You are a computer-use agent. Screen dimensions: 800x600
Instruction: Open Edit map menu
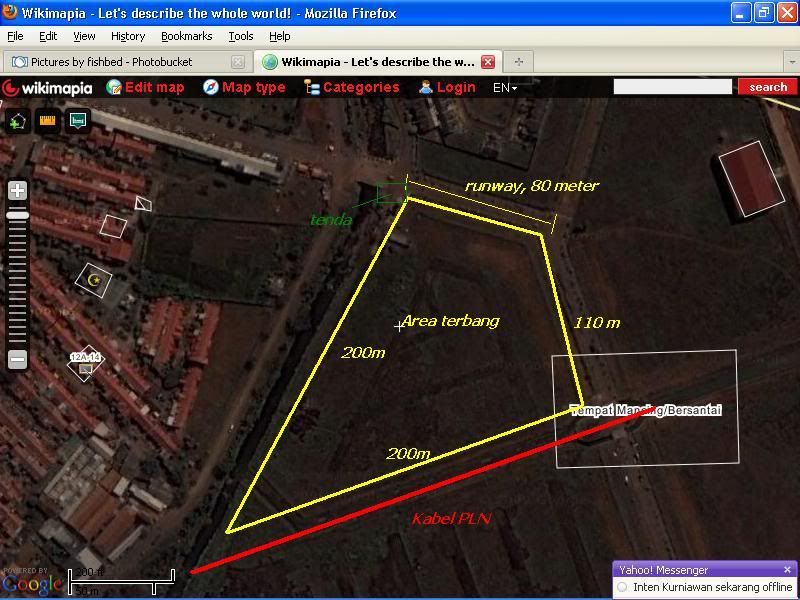pos(154,87)
